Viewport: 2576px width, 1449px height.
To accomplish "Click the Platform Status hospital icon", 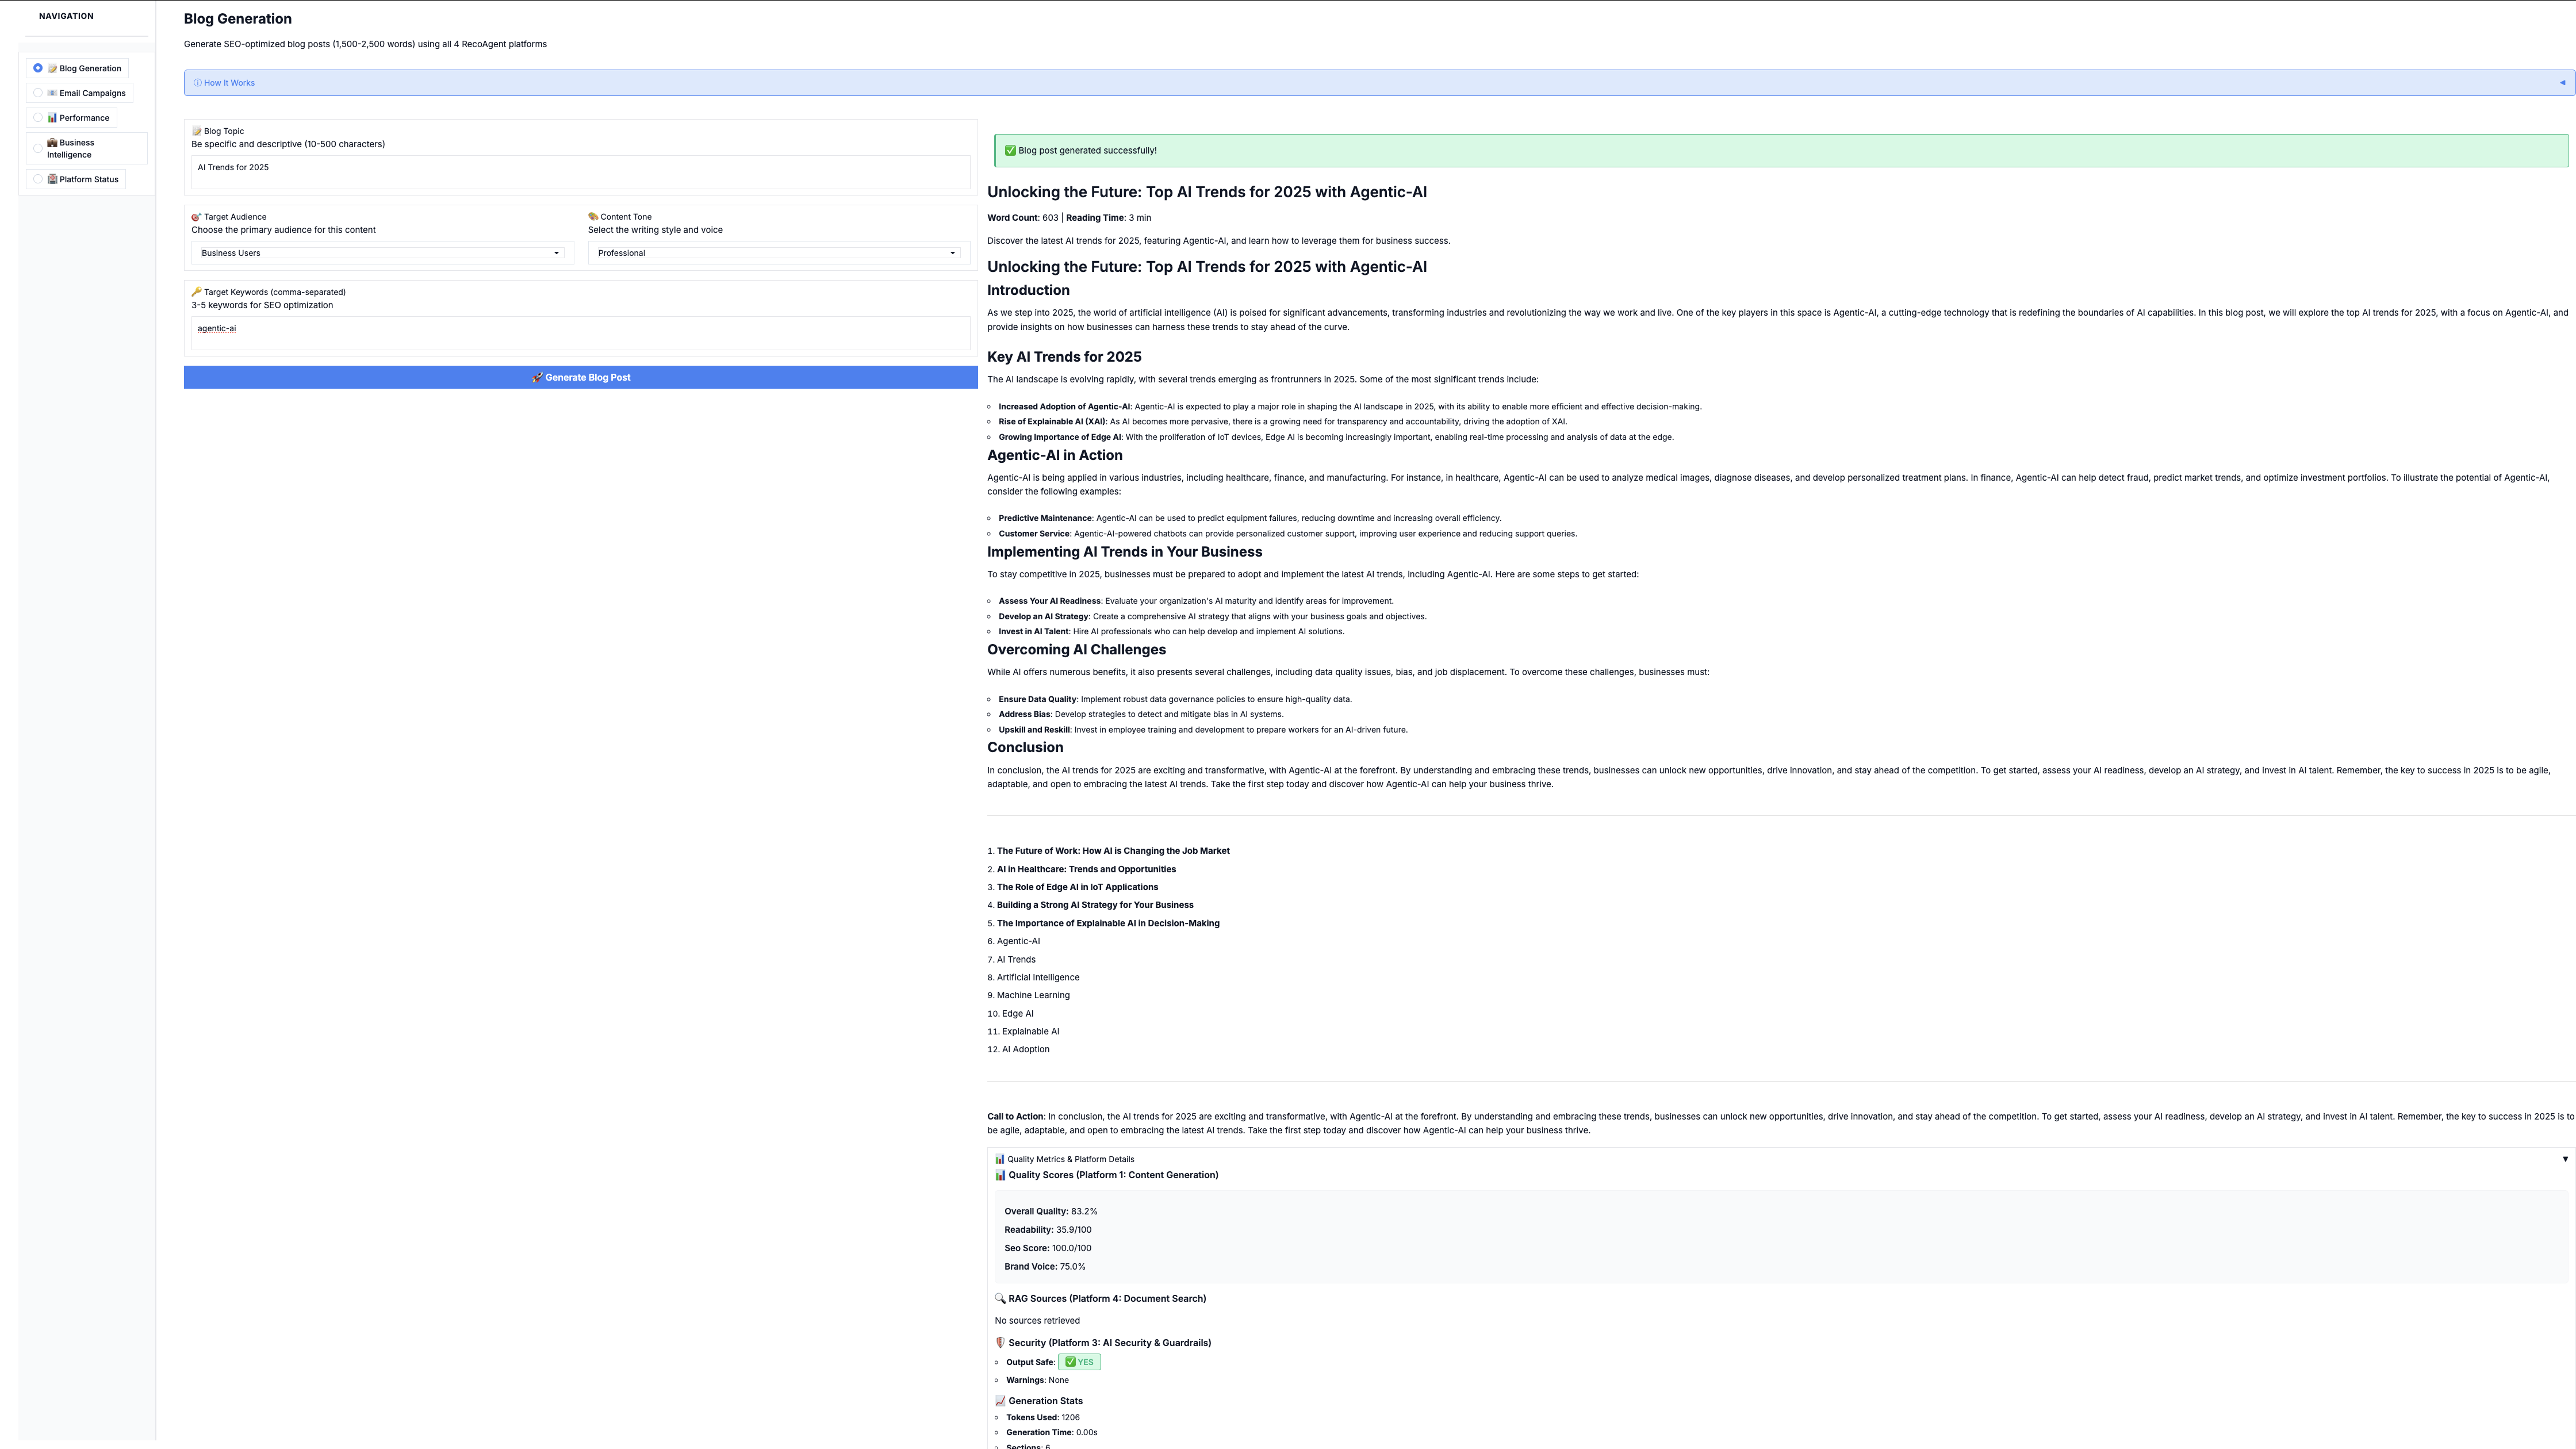I will pyautogui.click(x=52, y=180).
